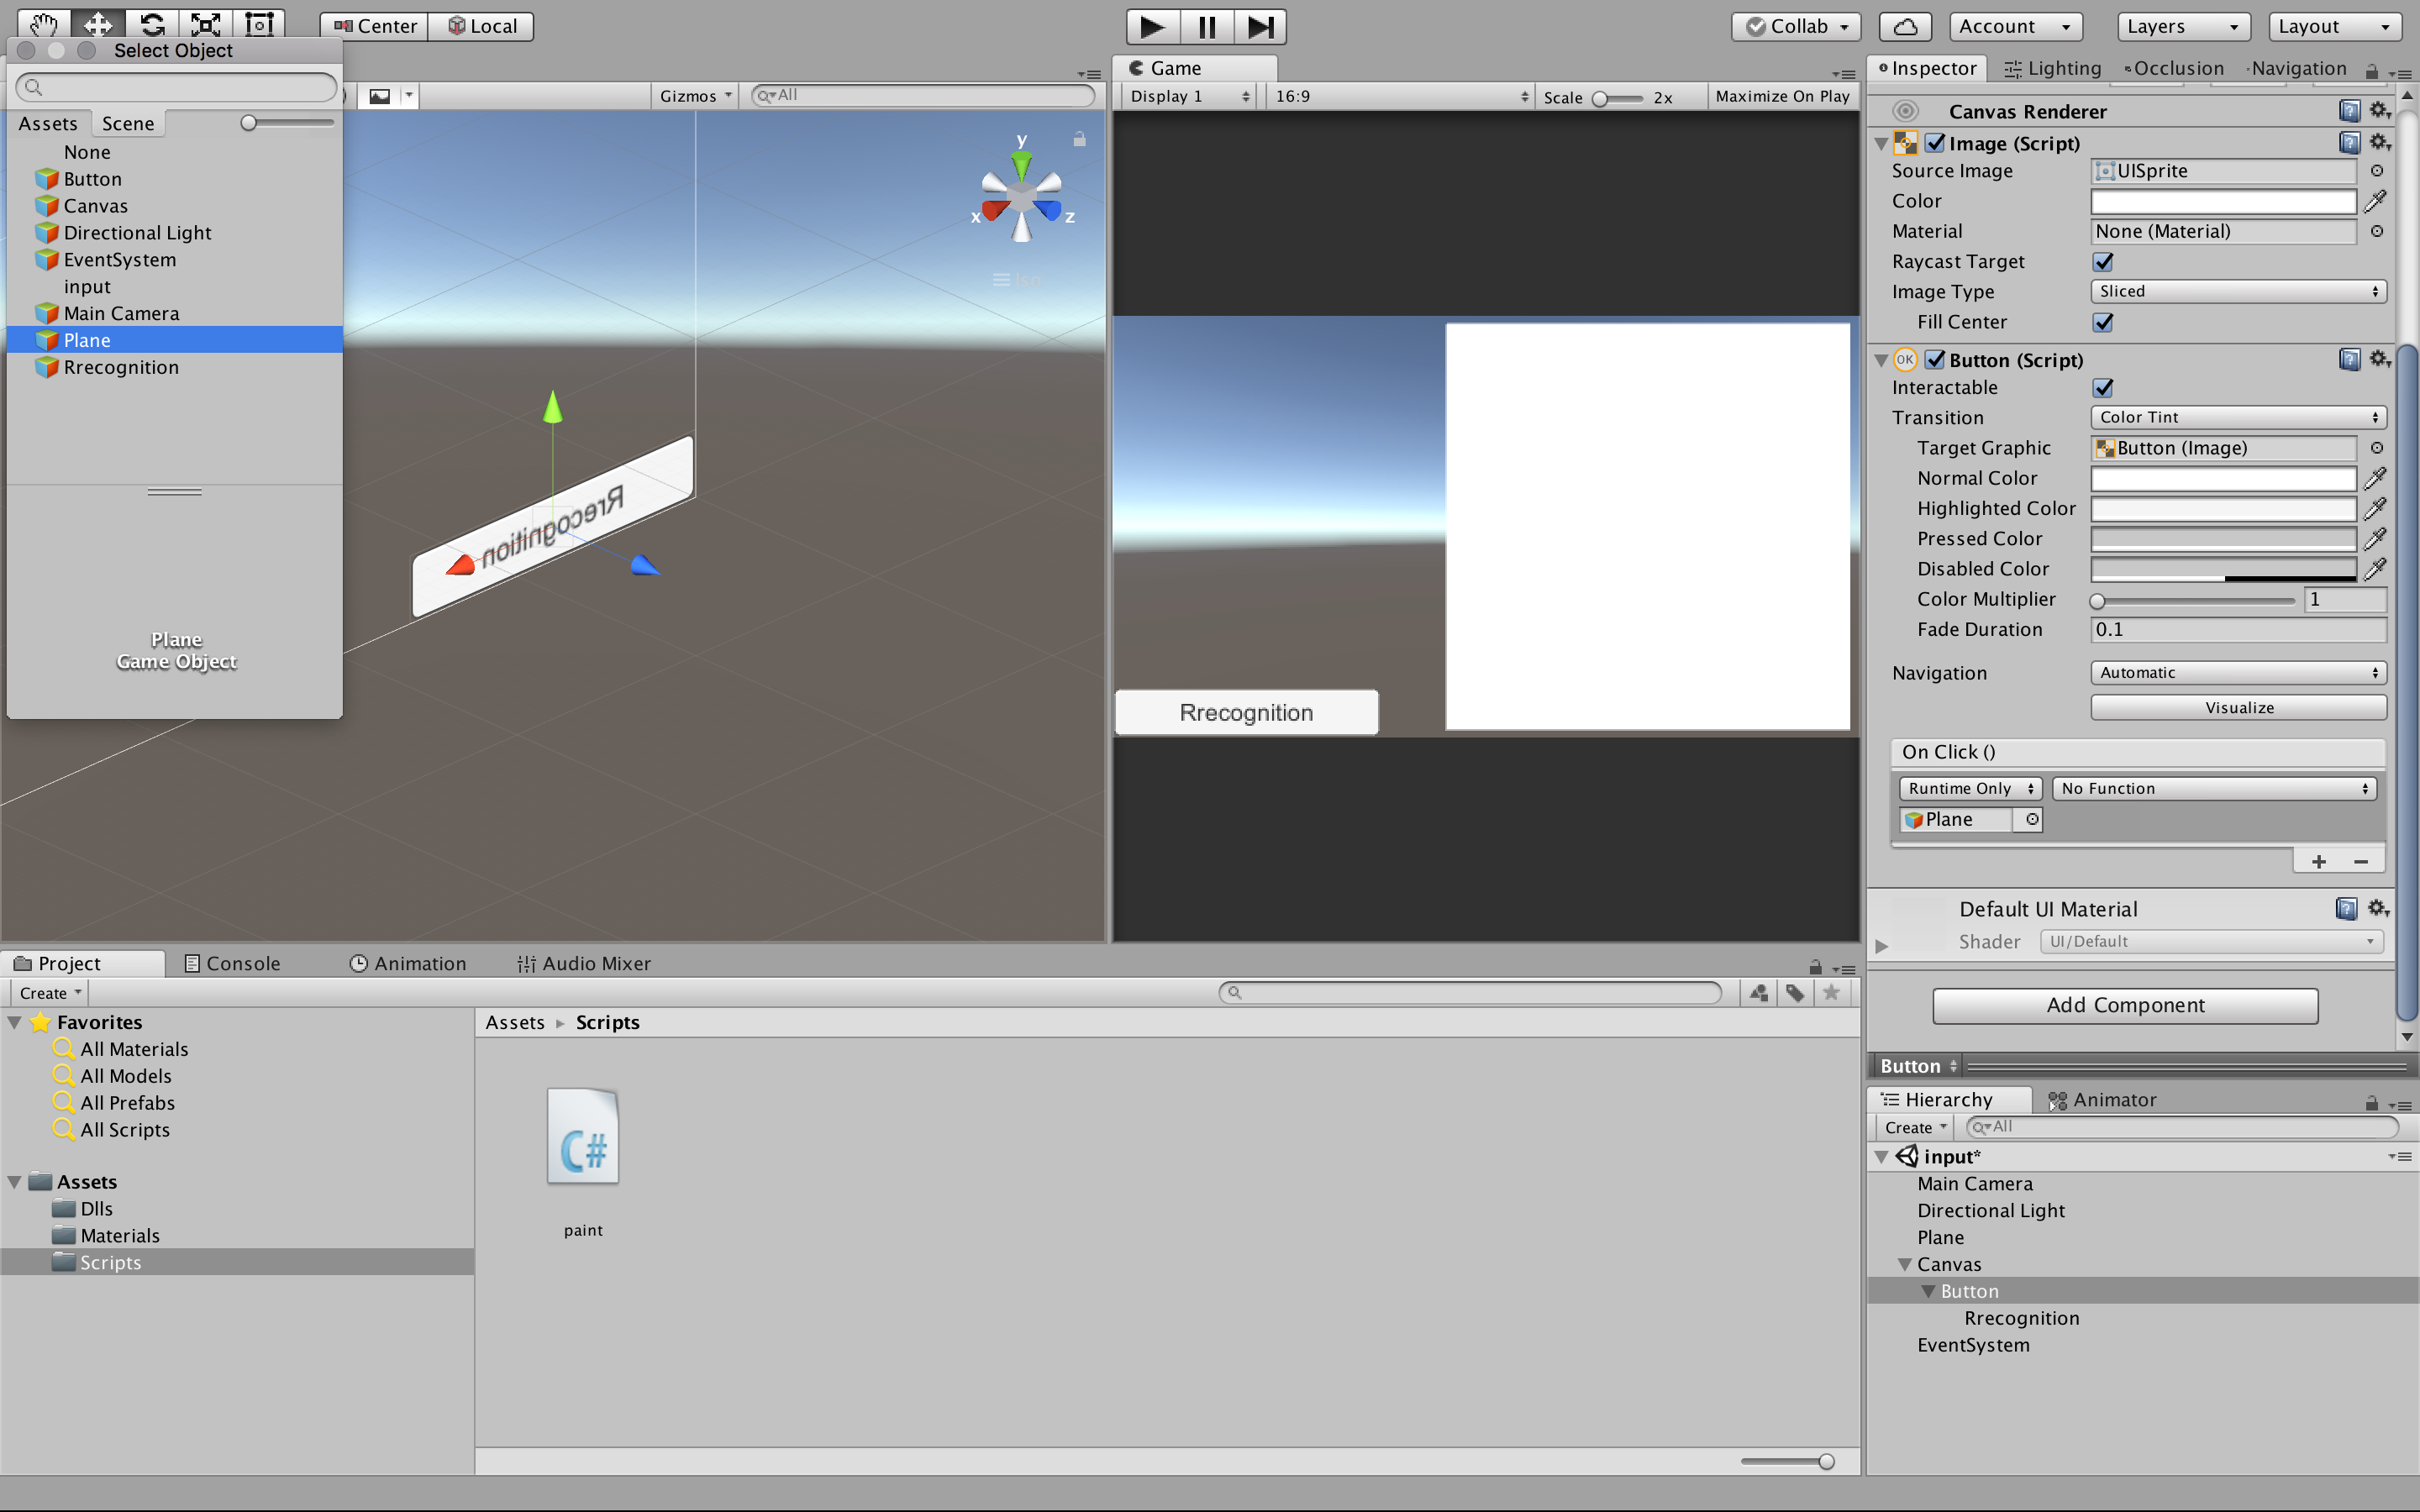Click the Play button
Image resolution: width=2420 pixels, height=1512 pixels.
point(1152,27)
